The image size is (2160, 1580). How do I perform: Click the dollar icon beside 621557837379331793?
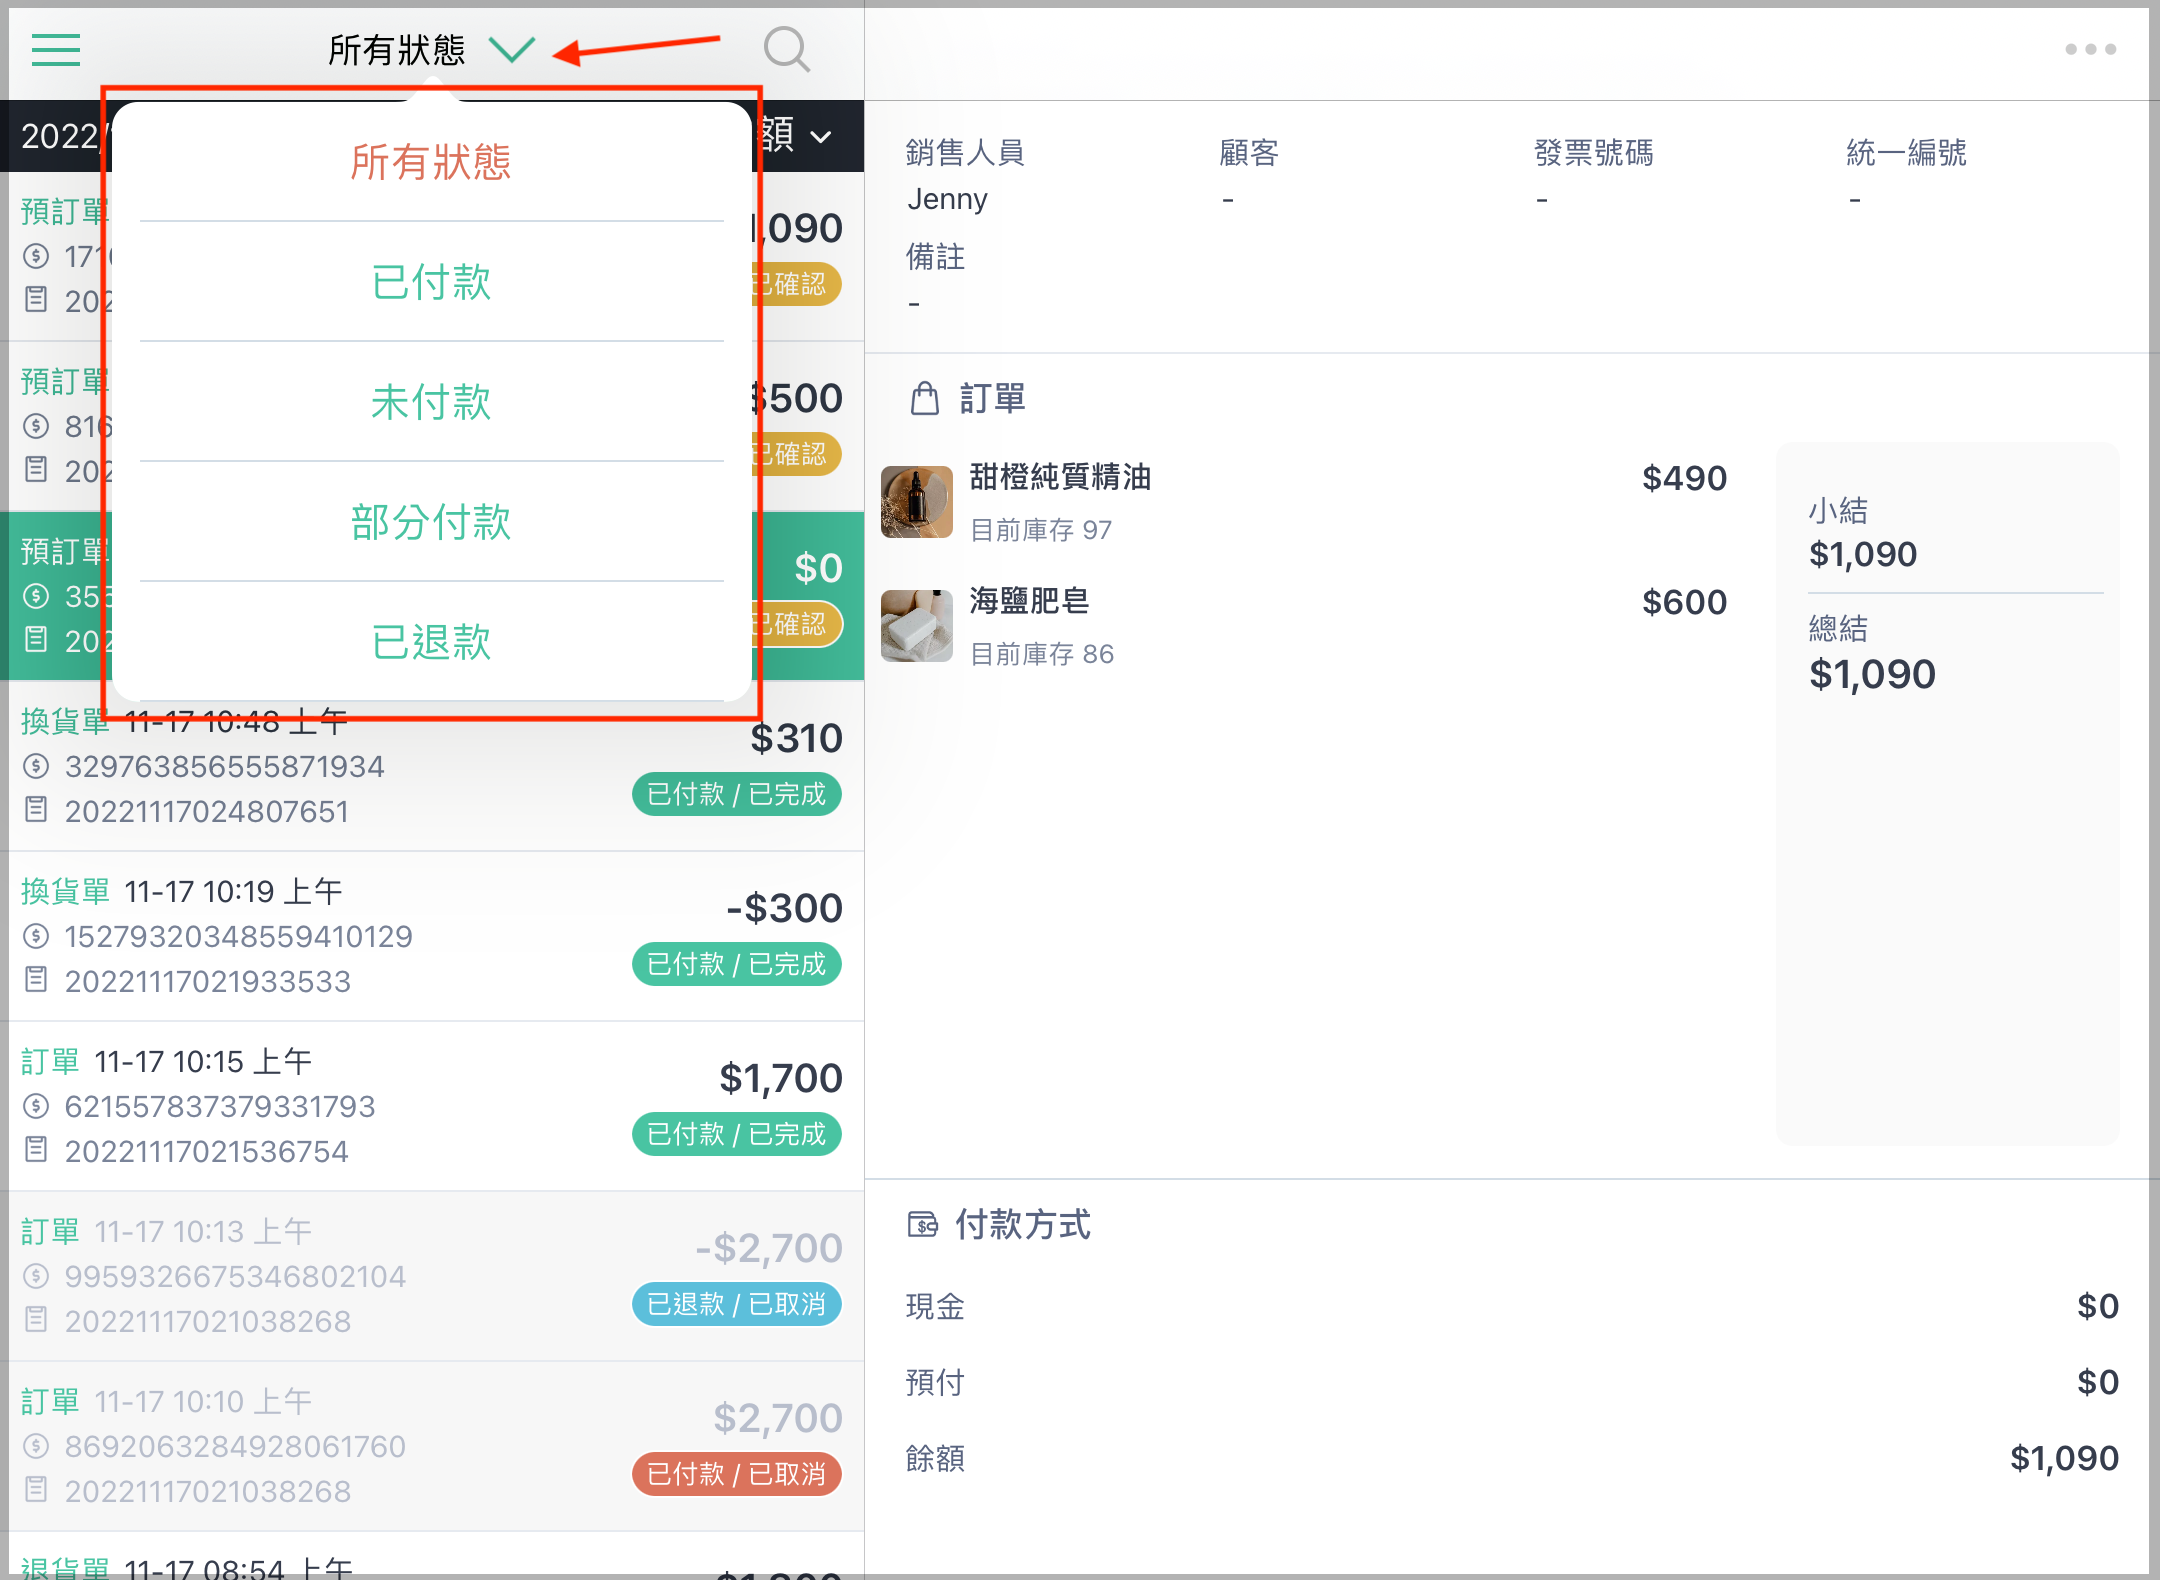point(36,1106)
